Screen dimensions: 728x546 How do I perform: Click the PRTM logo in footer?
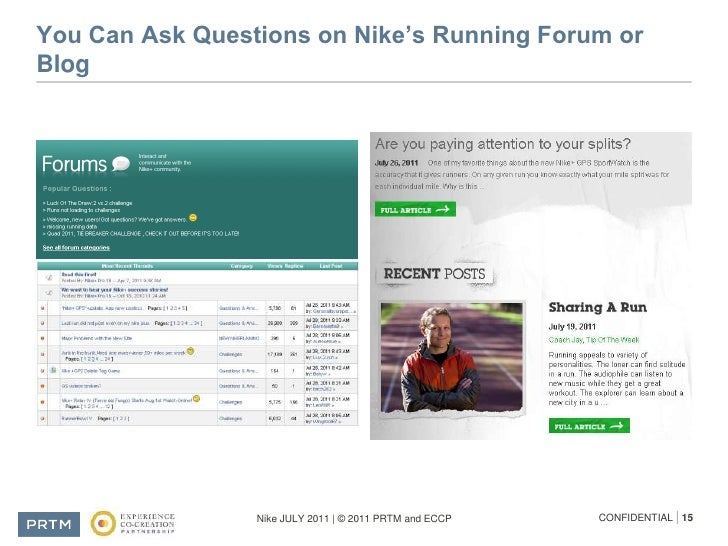[x=49, y=524]
